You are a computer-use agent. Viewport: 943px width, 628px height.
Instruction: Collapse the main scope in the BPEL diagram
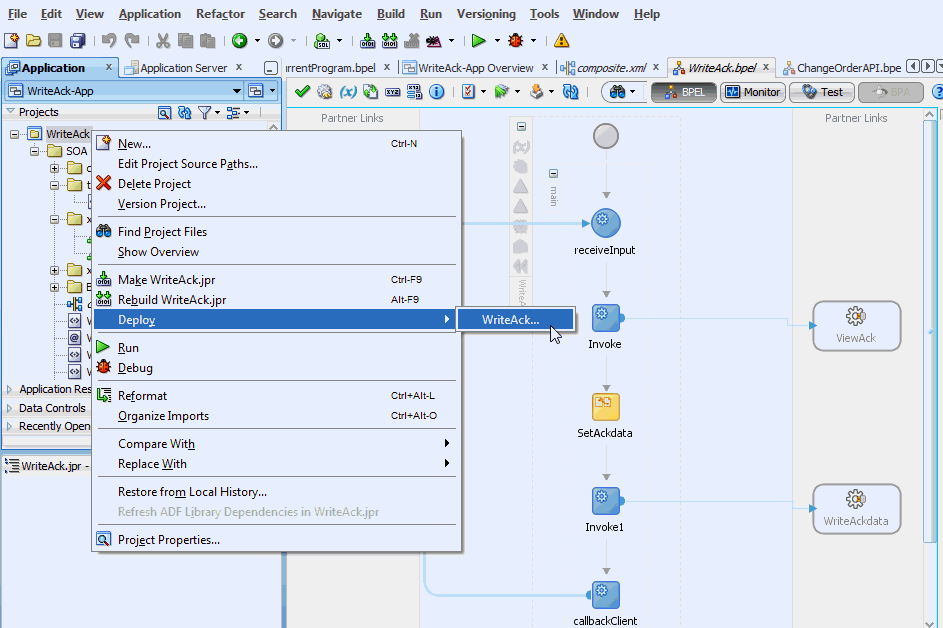[554, 173]
